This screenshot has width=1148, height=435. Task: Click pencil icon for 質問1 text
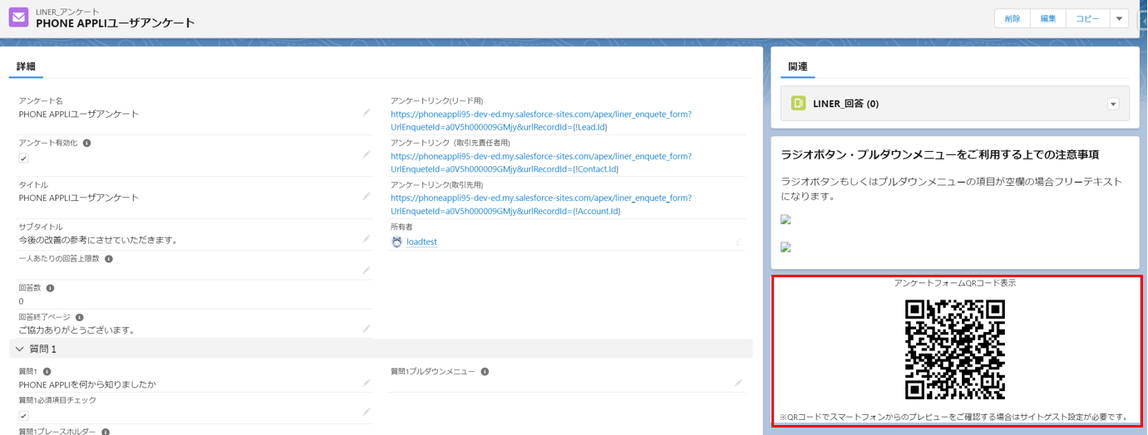[x=366, y=383]
